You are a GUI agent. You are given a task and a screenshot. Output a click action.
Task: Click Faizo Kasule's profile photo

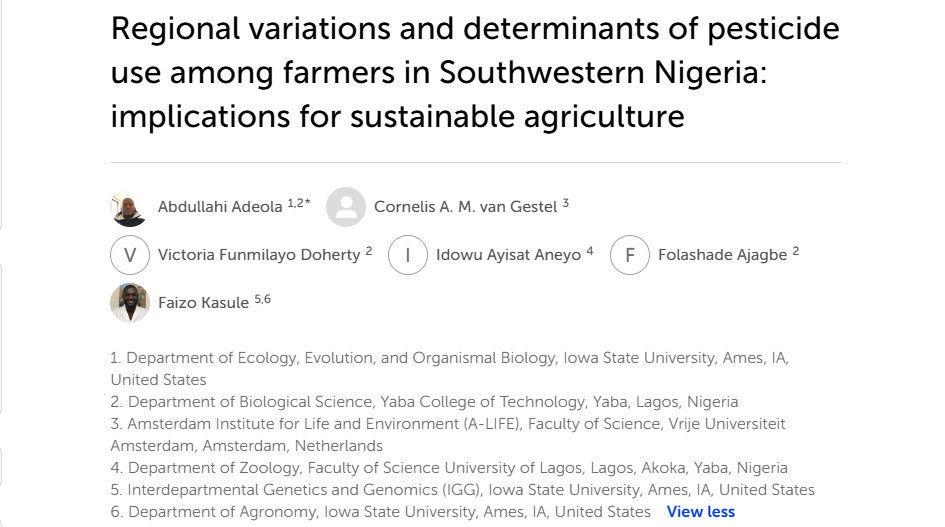point(130,303)
